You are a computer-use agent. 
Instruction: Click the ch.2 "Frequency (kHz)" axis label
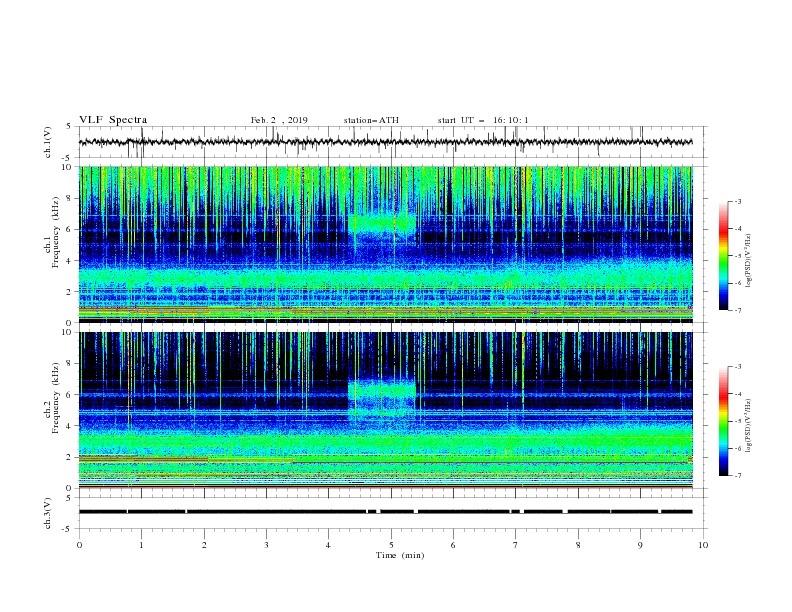coord(56,397)
